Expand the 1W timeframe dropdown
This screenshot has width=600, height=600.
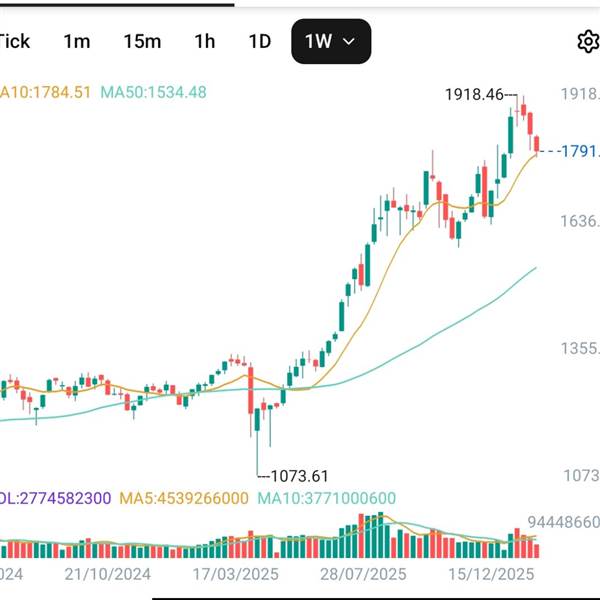pyautogui.click(x=331, y=41)
